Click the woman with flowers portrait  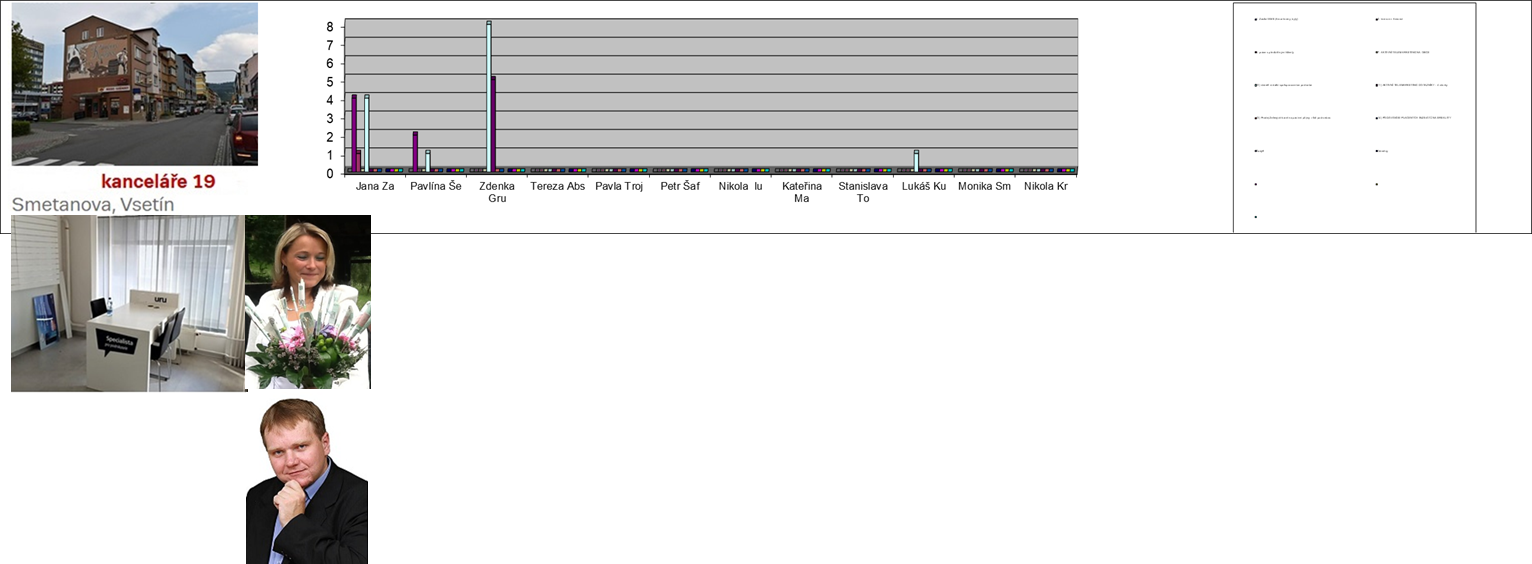308,302
